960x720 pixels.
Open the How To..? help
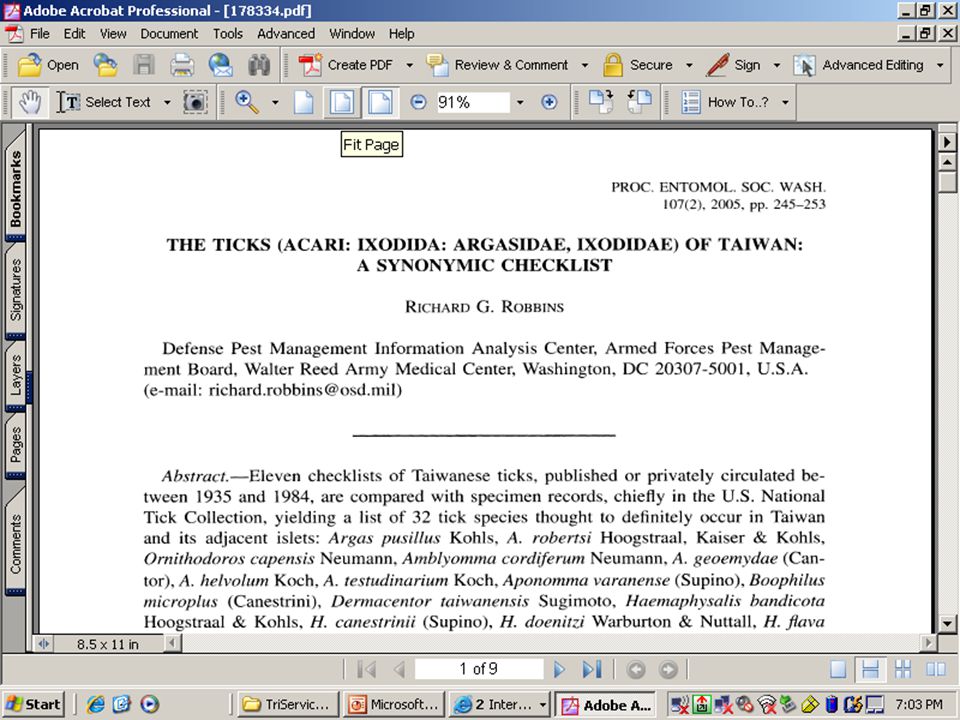point(725,102)
